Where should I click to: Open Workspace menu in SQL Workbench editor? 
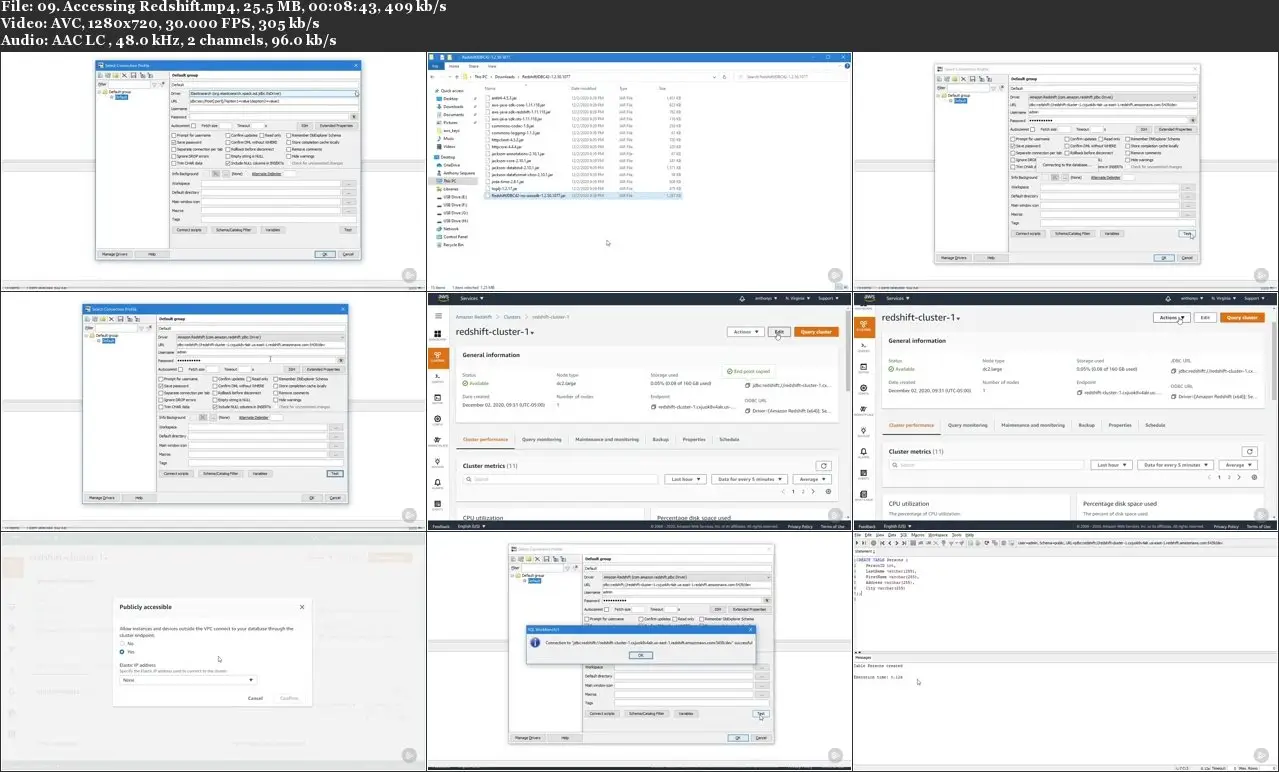click(x=938, y=535)
